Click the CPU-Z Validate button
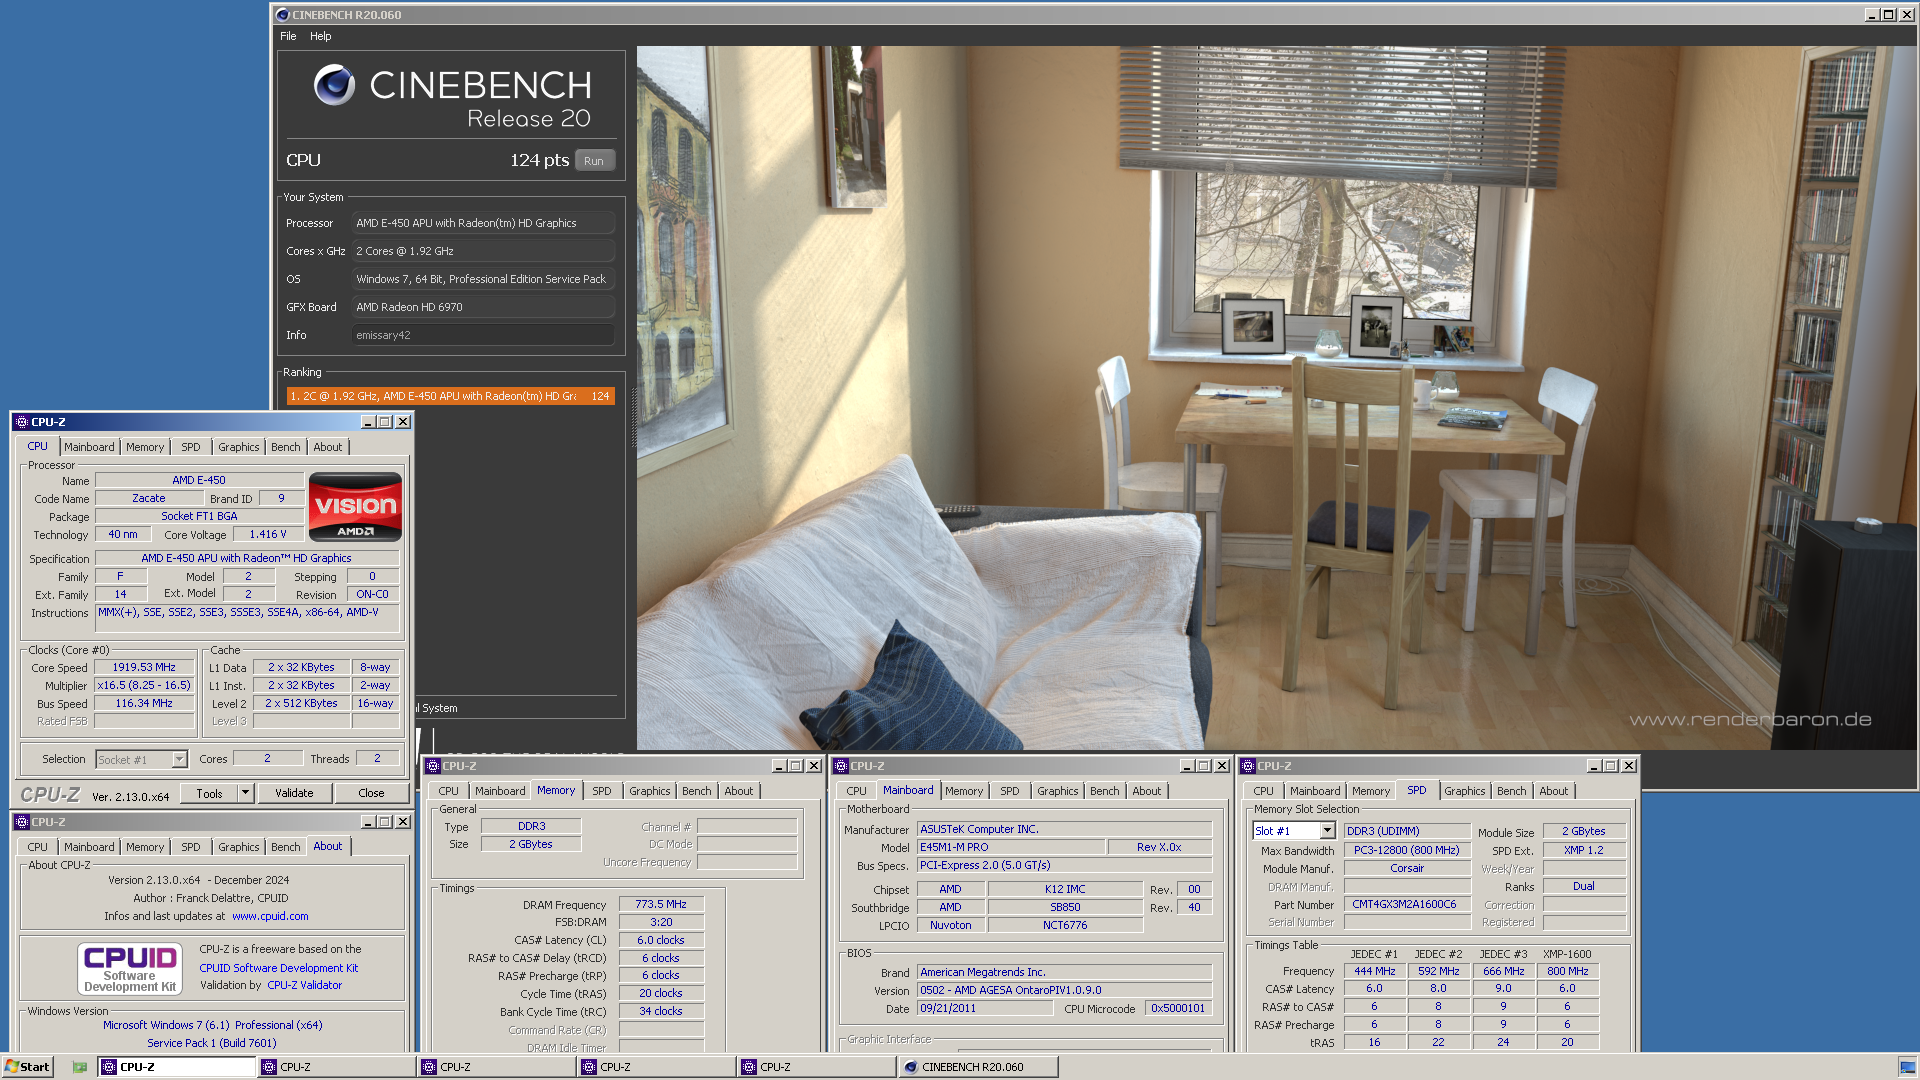Image resolution: width=1920 pixels, height=1080 pixels. pyautogui.click(x=294, y=793)
